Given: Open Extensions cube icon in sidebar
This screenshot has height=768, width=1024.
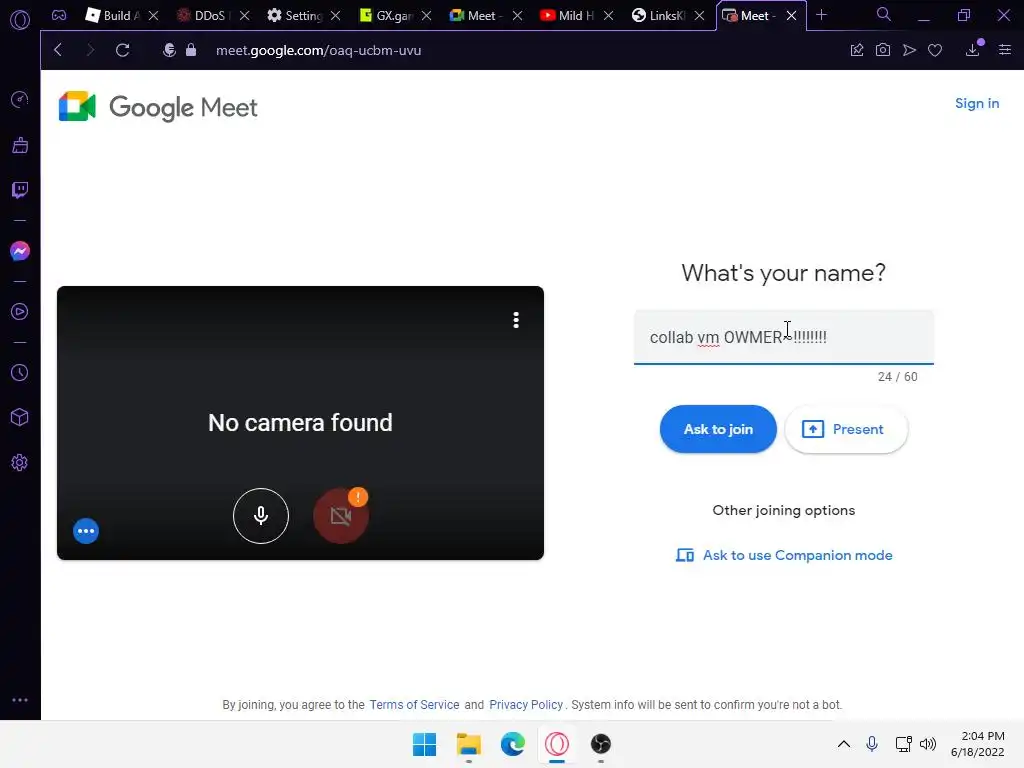Looking at the screenshot, I should tap(20, 417).
